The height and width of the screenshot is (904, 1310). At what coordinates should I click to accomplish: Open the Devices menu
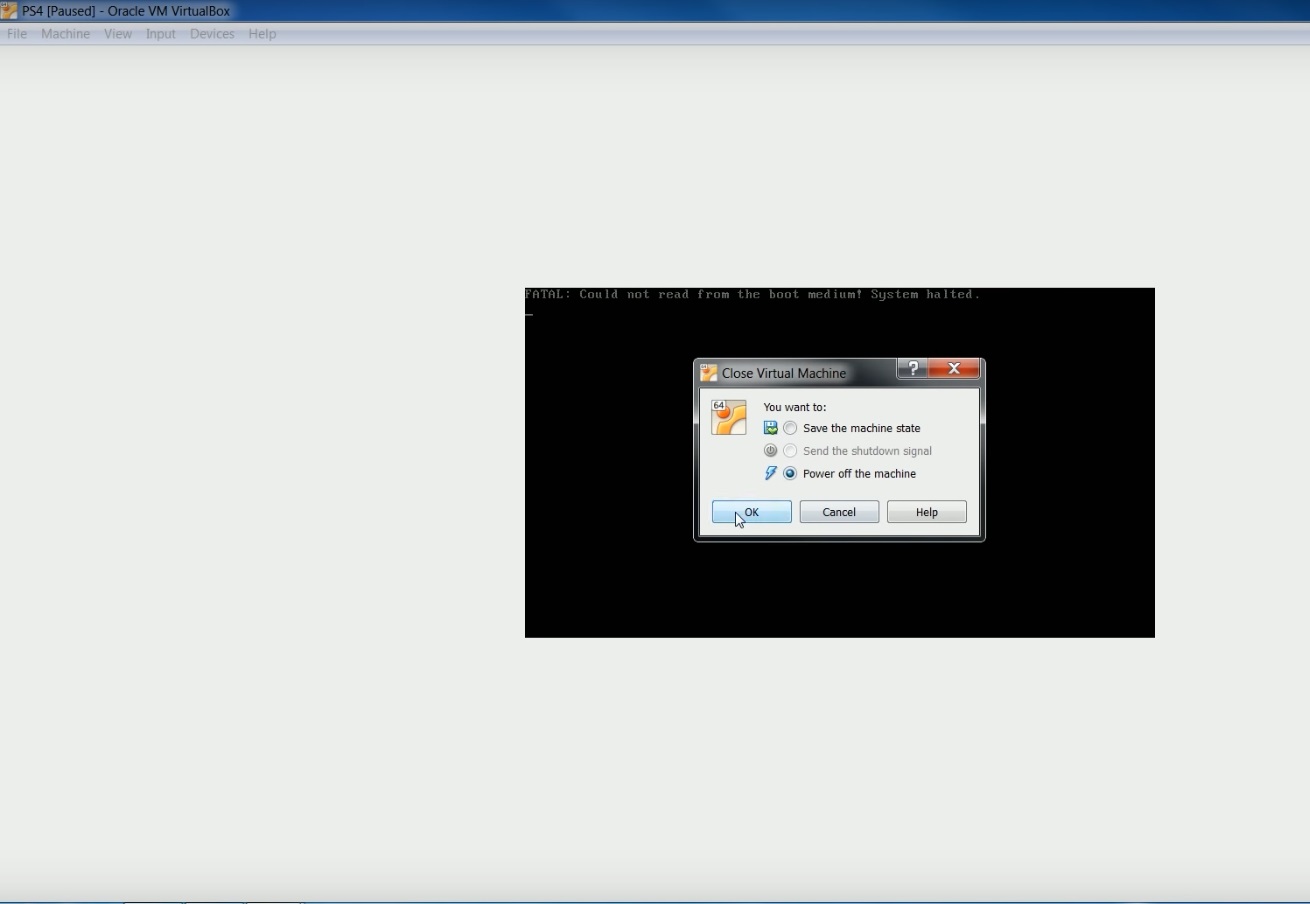coord(212,34)
